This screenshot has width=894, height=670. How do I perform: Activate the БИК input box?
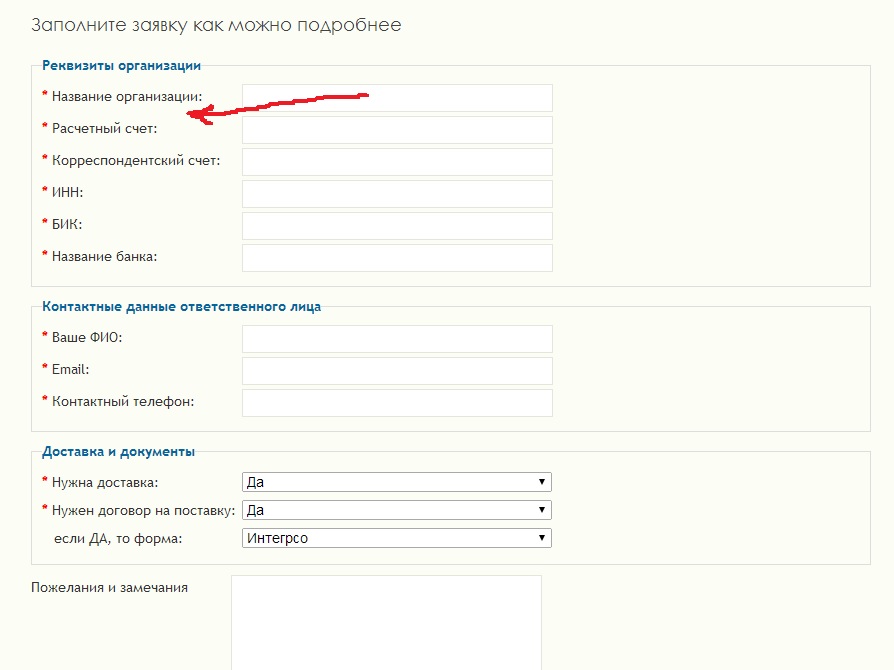[397, 226]
